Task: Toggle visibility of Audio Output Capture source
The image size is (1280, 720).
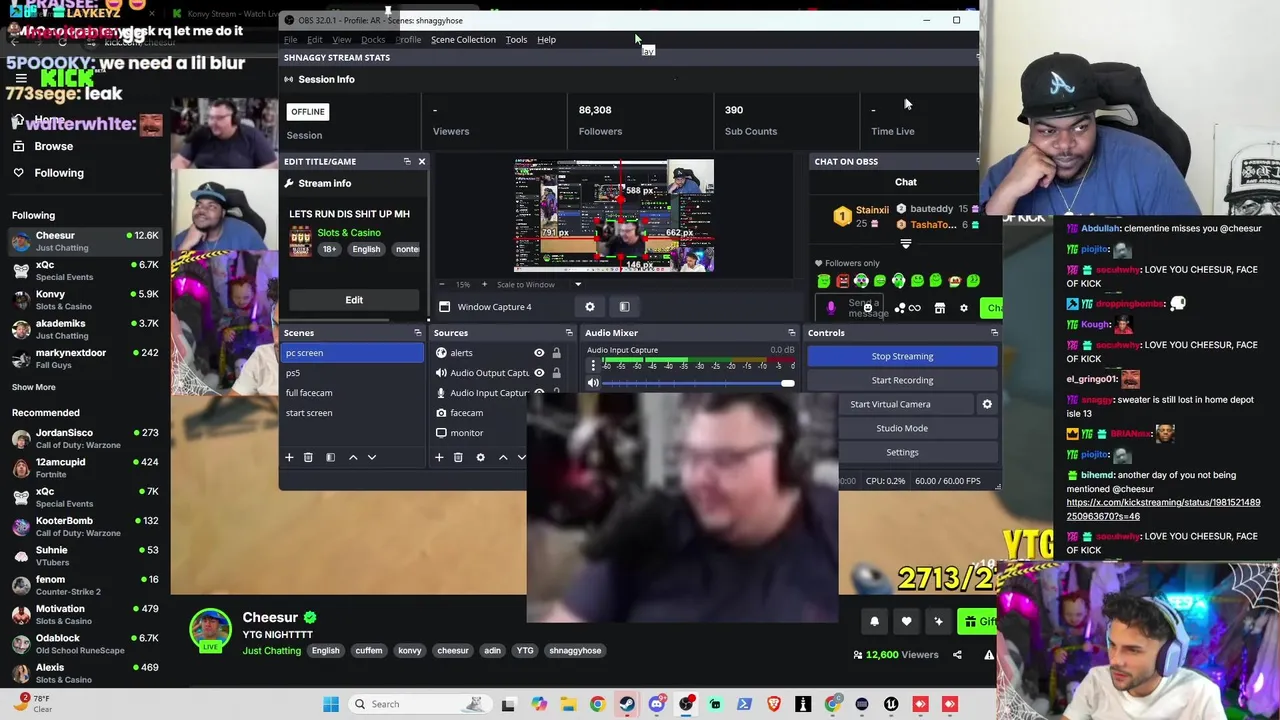Action: point(539,373)
